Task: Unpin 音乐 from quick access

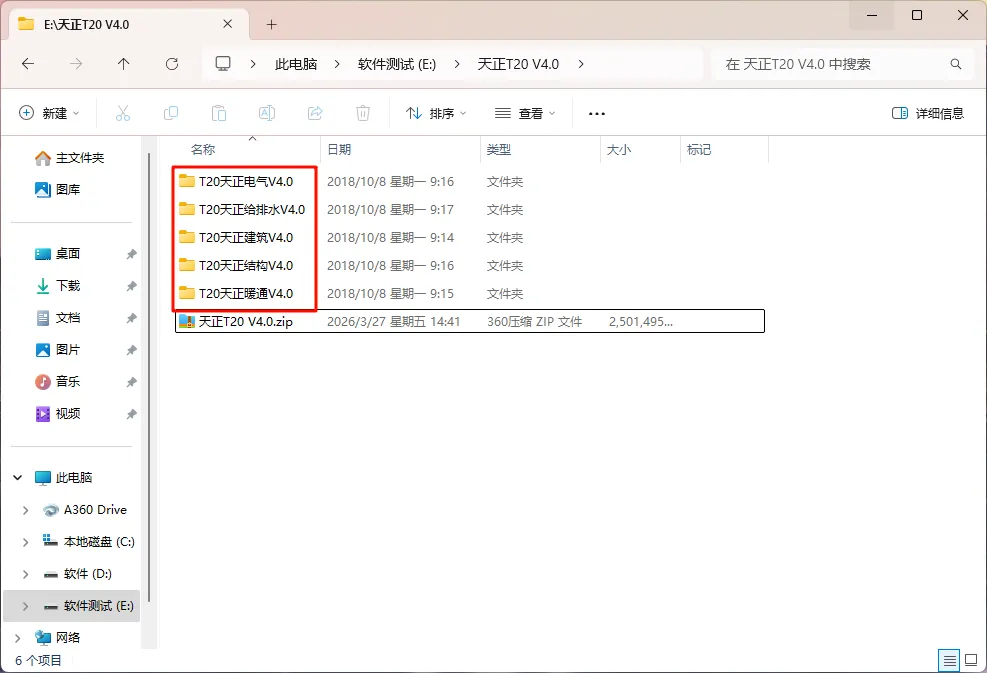Action: click(x=131, y=382)
